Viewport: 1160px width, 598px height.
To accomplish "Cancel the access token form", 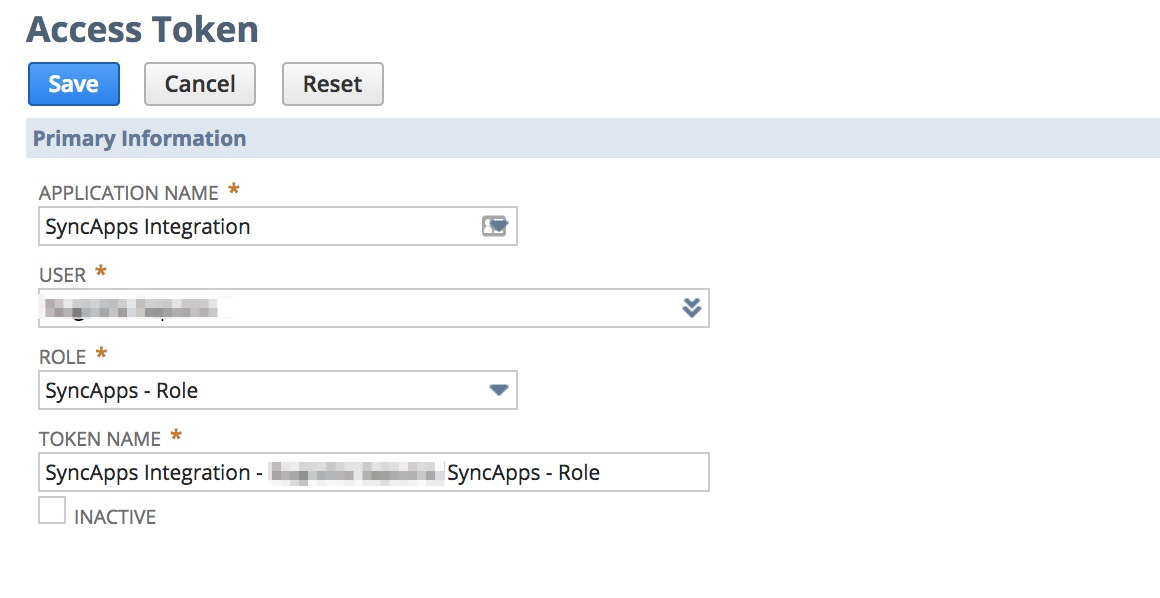I will 200,84.
